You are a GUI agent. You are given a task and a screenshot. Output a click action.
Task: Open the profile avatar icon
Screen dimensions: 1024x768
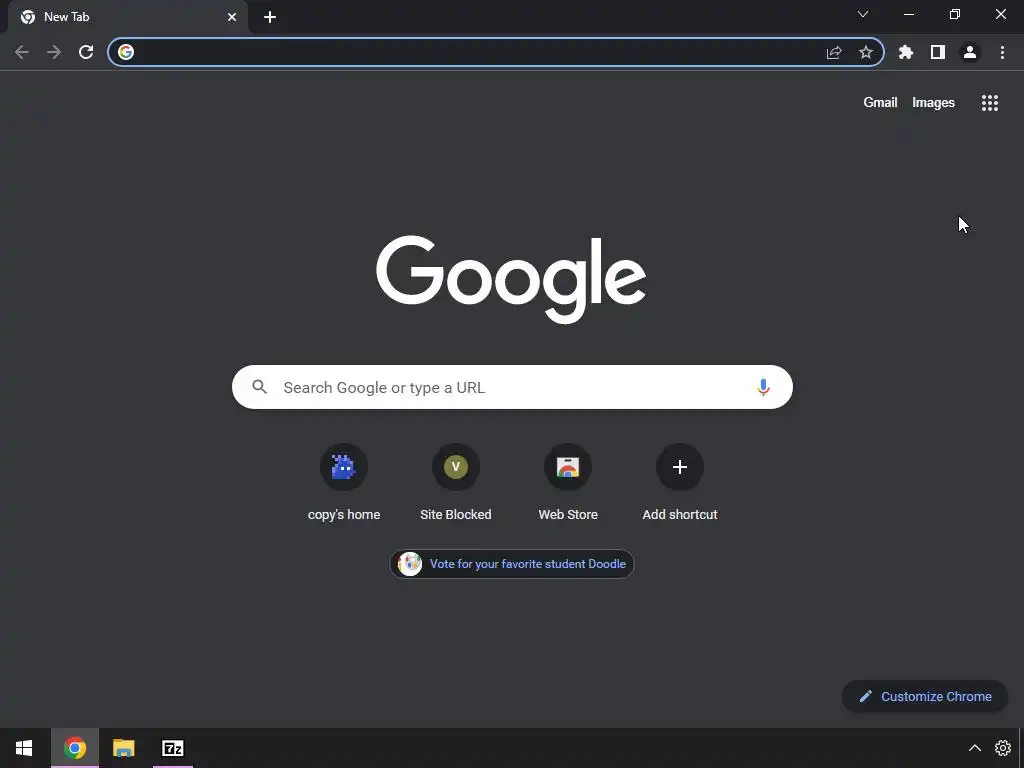tap(970, 52)
